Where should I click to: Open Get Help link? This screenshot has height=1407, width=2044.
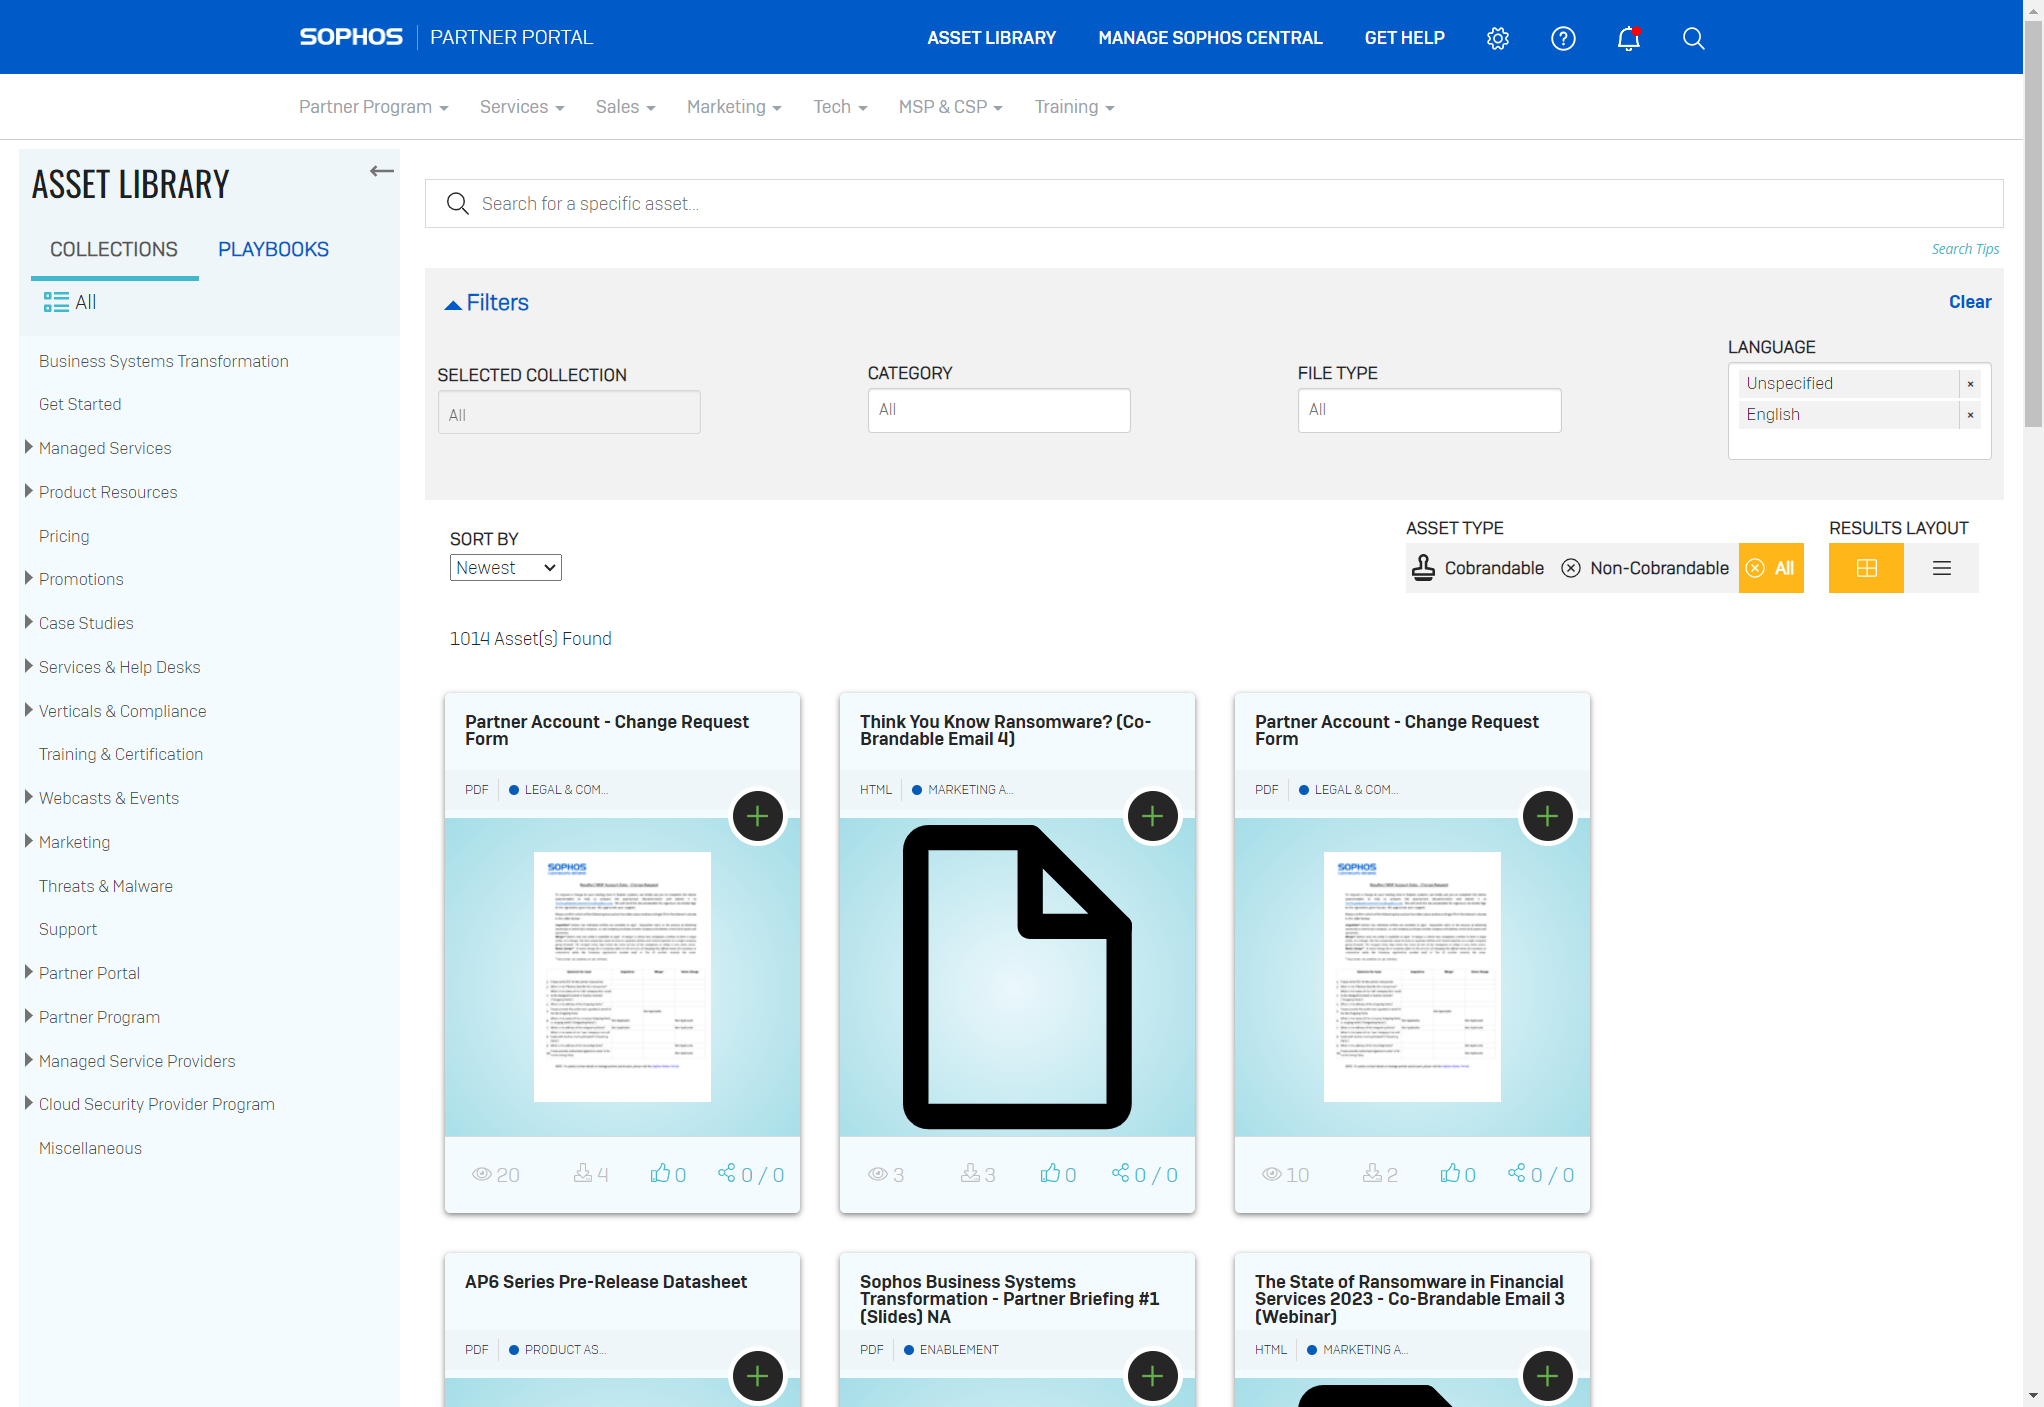tap(1404, 38)
